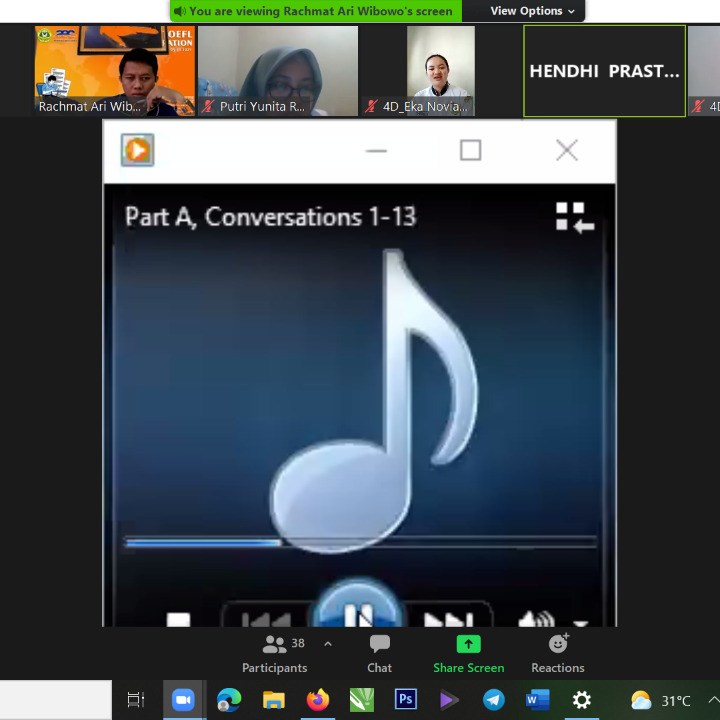Switch media player to library view
Viewport: 720px width, 720px height.
[x=575, y=217]
